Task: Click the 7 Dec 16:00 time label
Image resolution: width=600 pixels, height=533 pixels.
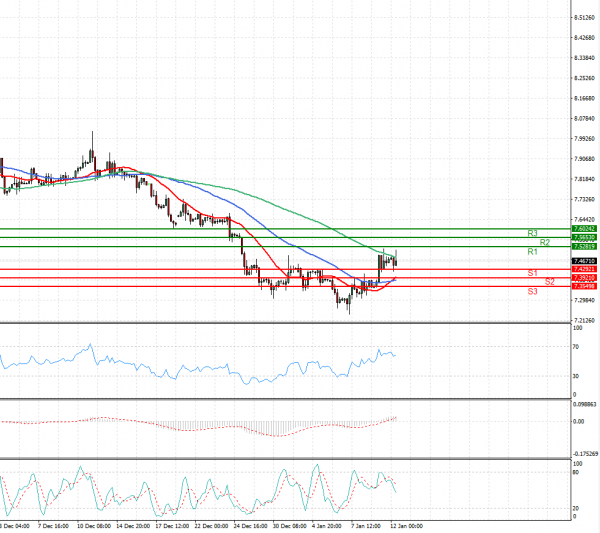Action: 54,526
